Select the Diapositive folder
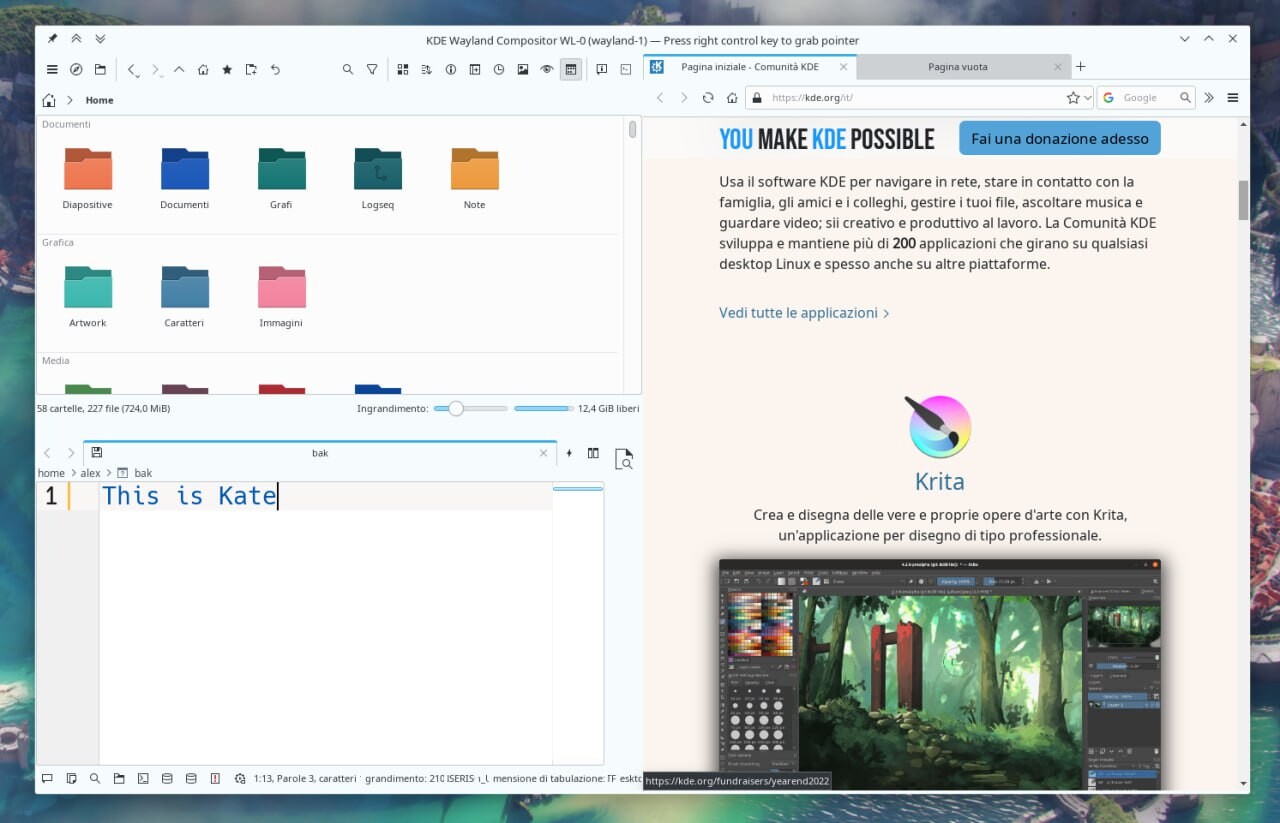This screenshot has height=823, width=1280. click(88, 179)
